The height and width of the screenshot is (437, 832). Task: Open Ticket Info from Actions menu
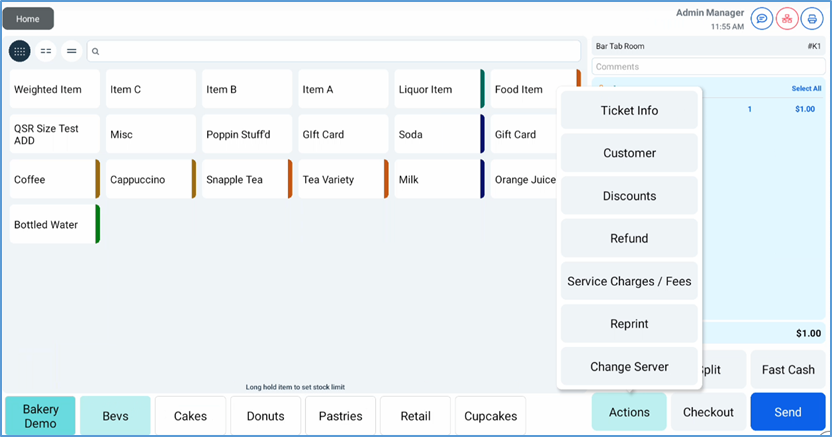coord(629,110)
